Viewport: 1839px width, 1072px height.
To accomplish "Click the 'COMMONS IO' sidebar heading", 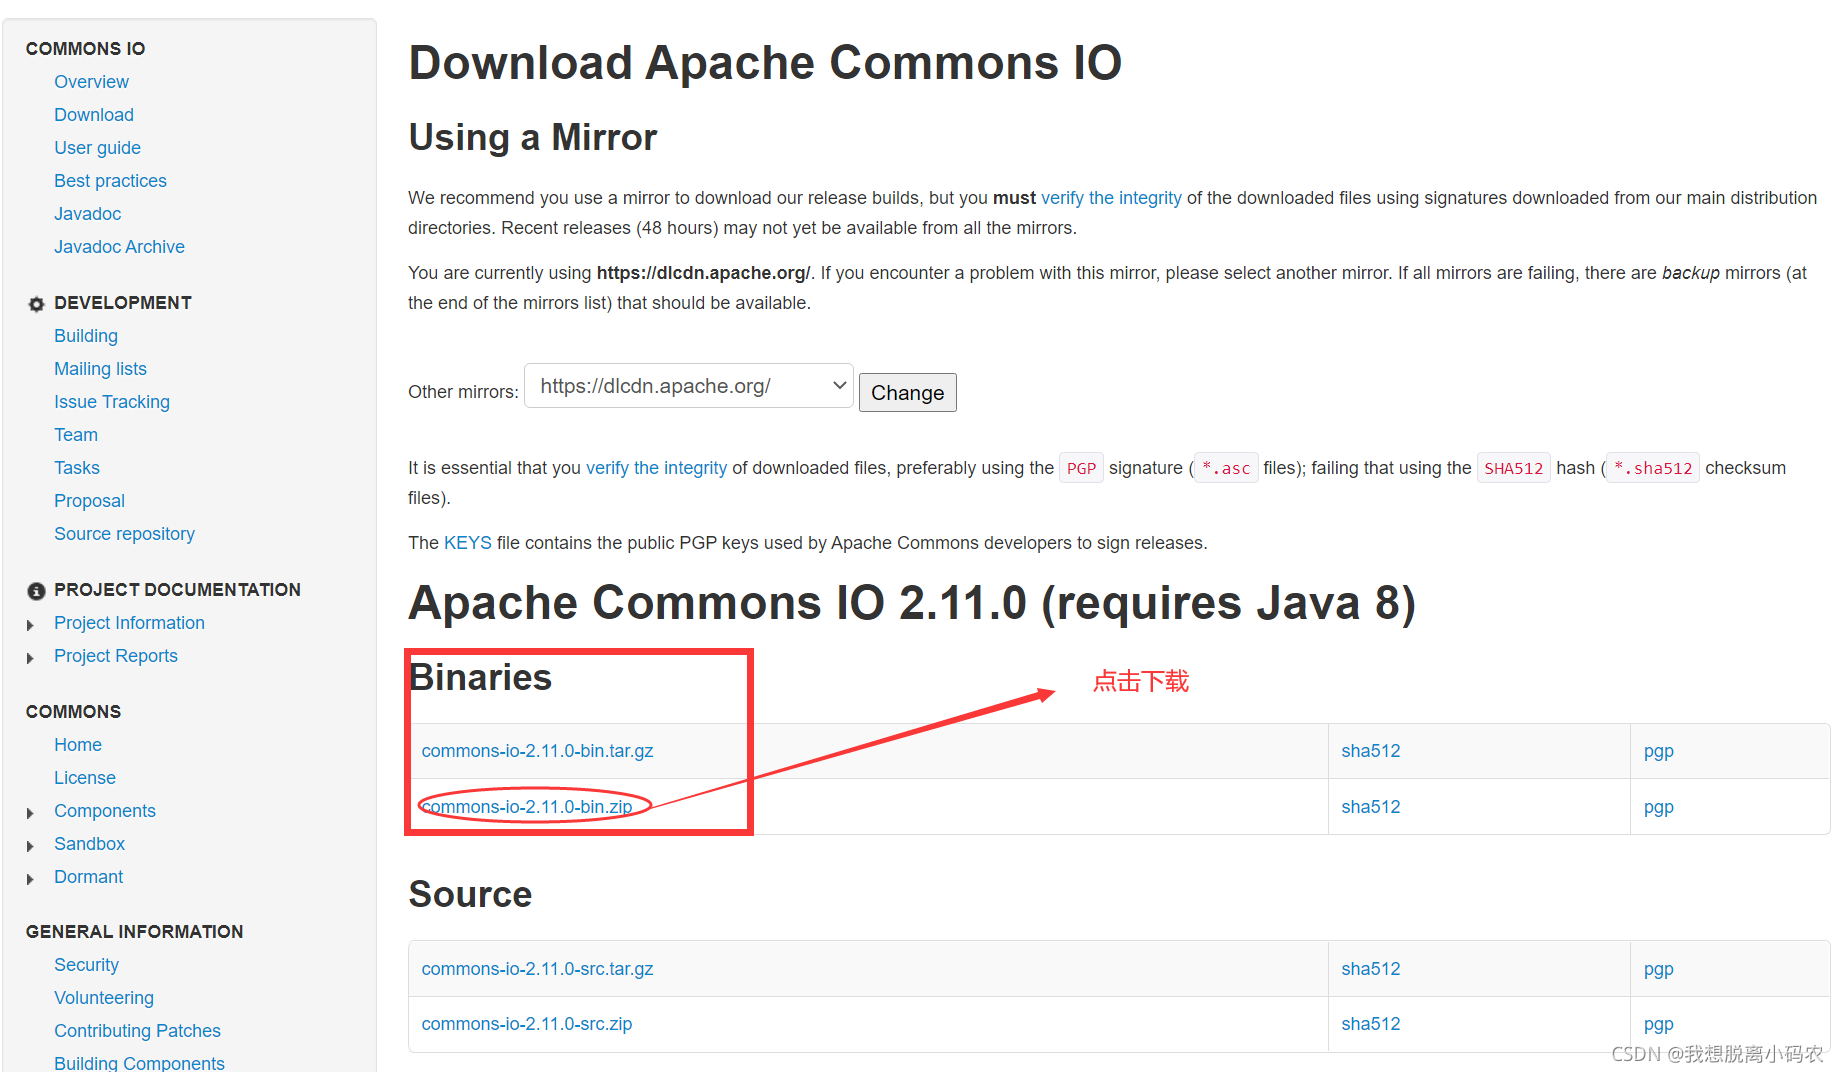I will point(85,49).
